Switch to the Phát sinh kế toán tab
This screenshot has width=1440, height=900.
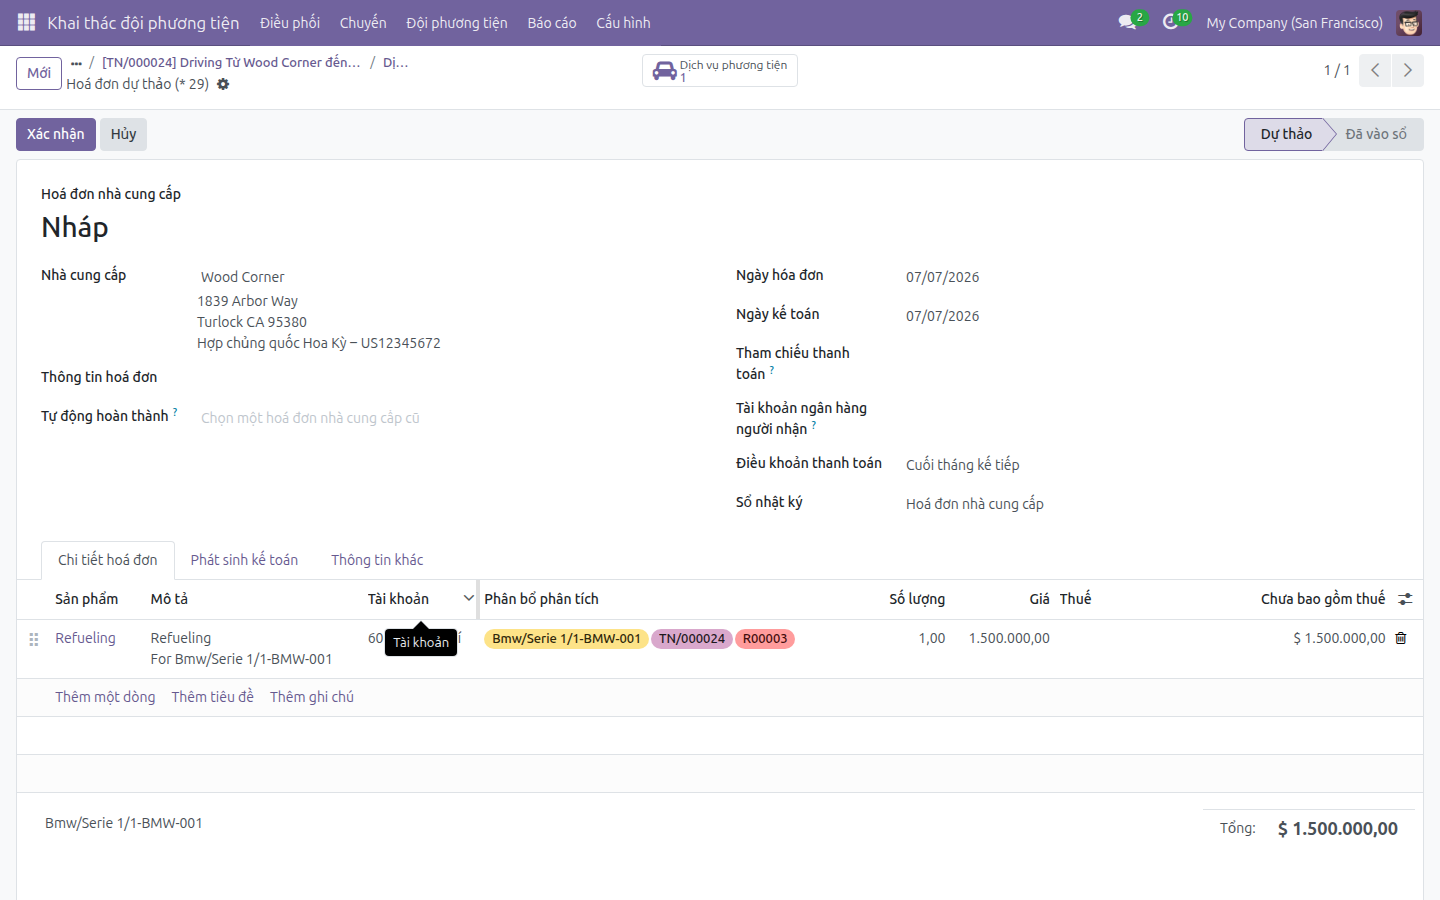pyautogui.click(x=244, y=560)
